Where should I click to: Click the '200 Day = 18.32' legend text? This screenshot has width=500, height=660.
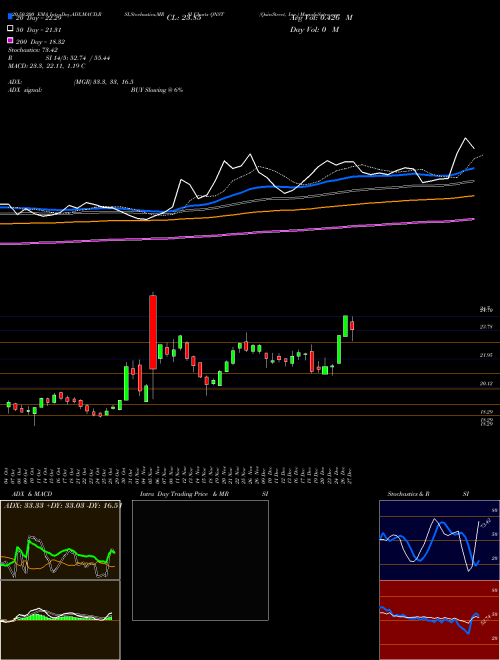click(40, 42)
